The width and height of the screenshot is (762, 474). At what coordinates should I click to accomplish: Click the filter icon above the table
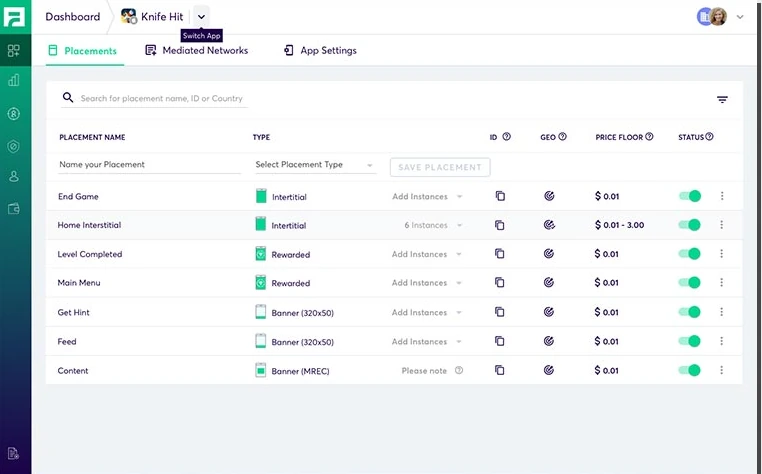pyautogui.click(x=722, y=100)
